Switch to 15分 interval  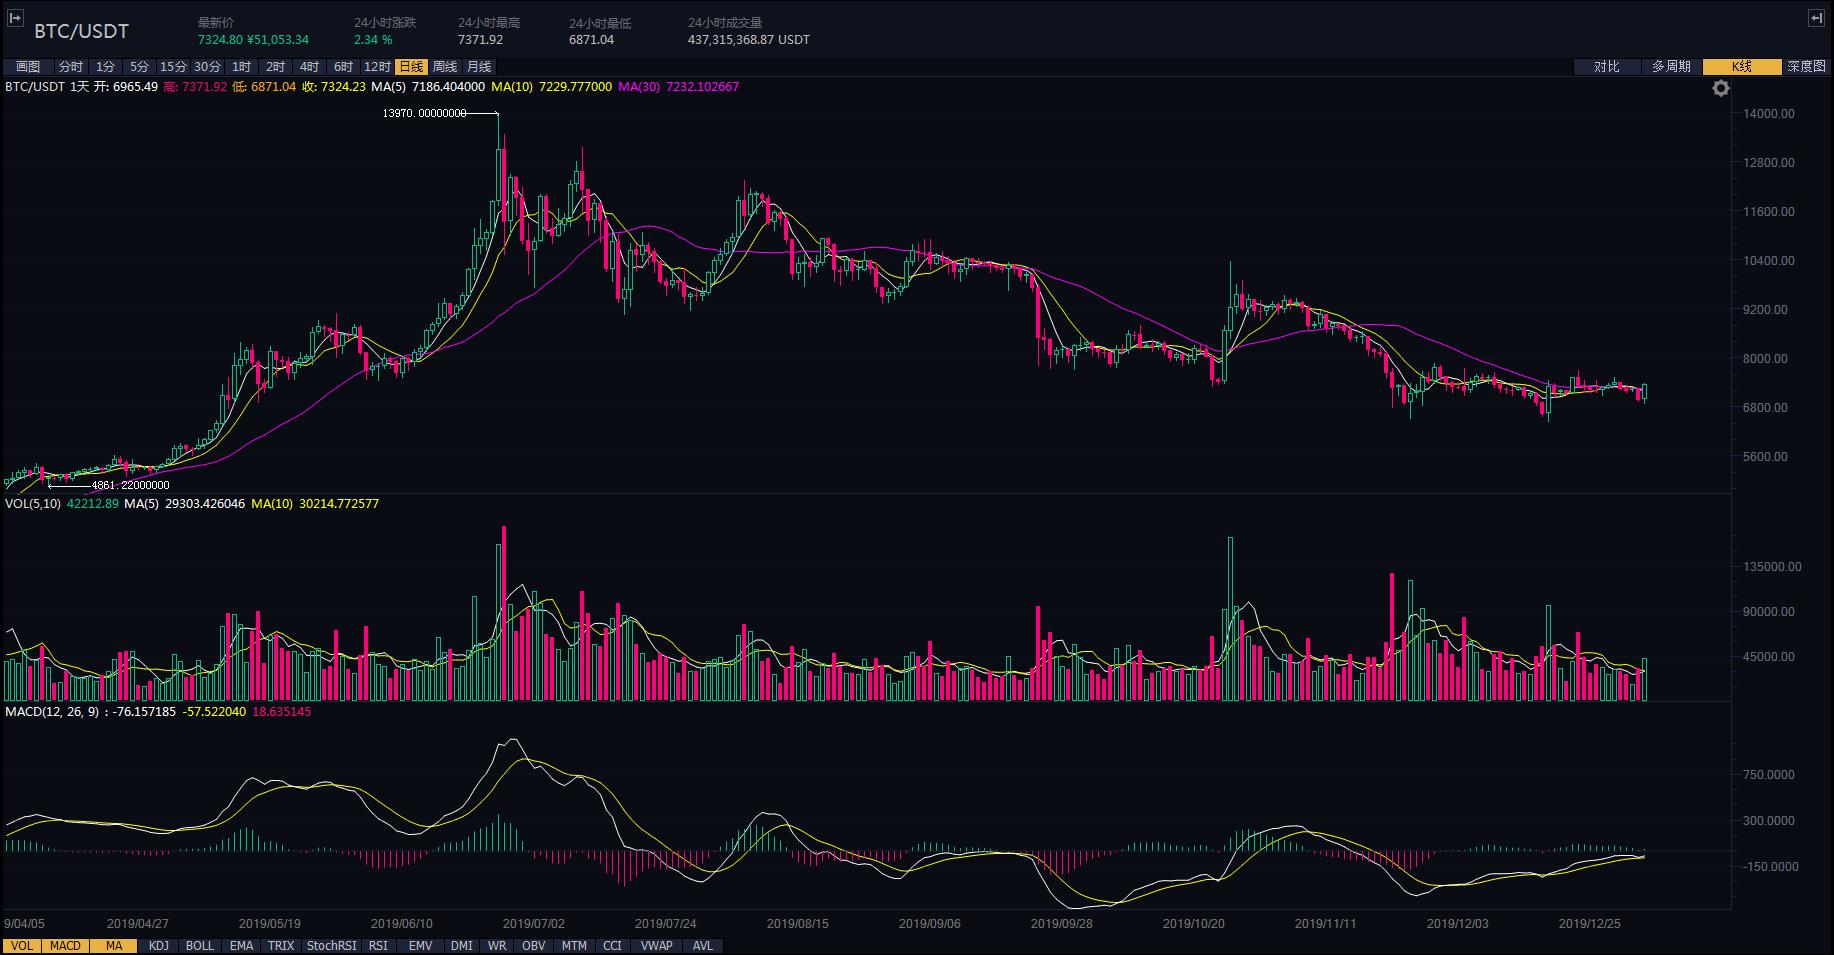173,67
